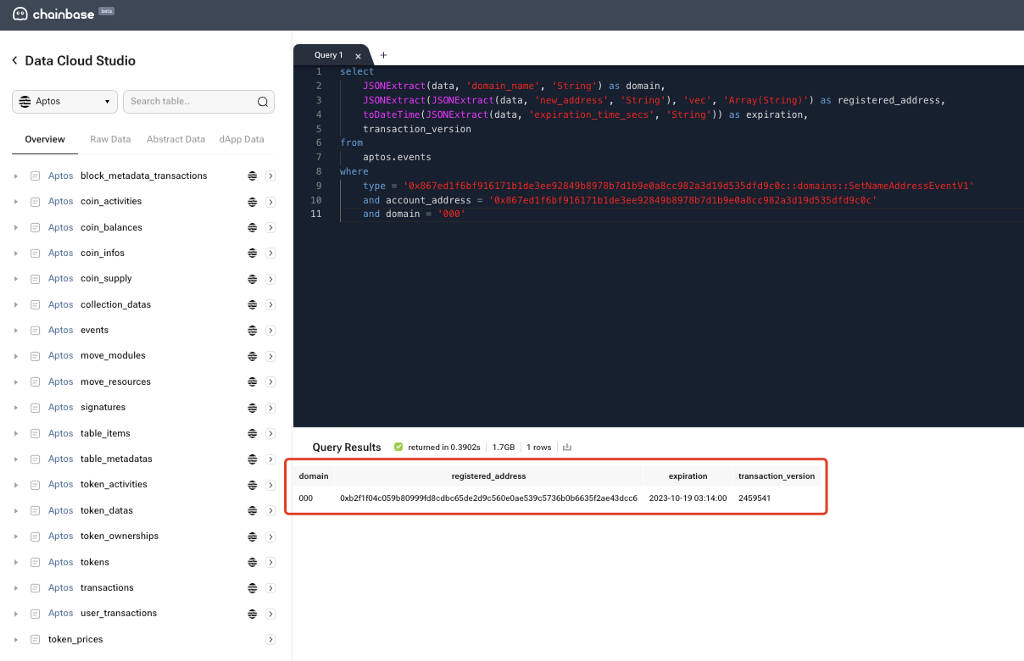
Task: Switch to the dApp Data tab
Action: click(x=241, y=140)
